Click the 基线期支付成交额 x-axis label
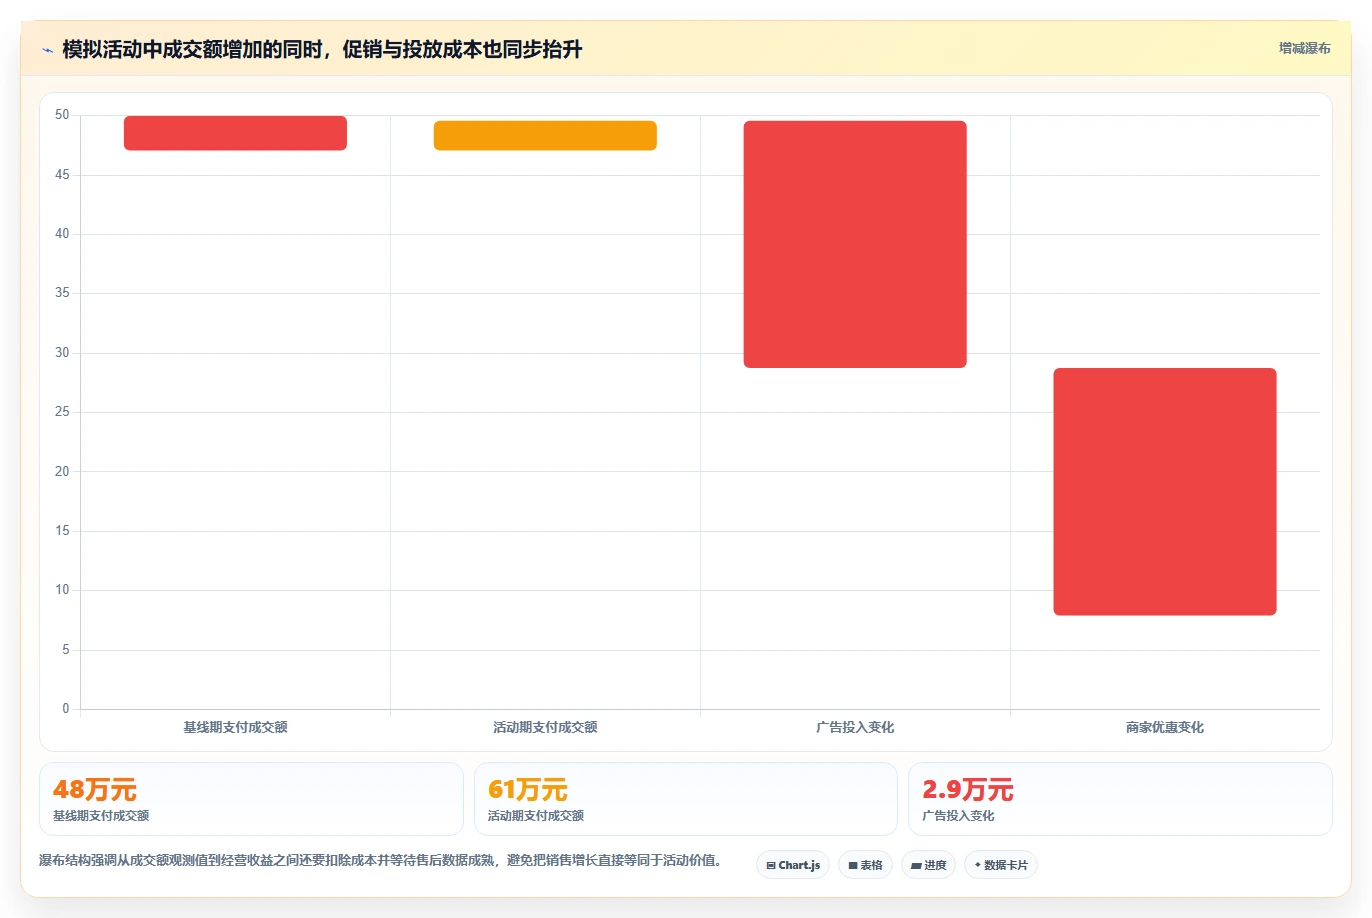The height and width of the screenshot is (918, 1372). point(235,728)
